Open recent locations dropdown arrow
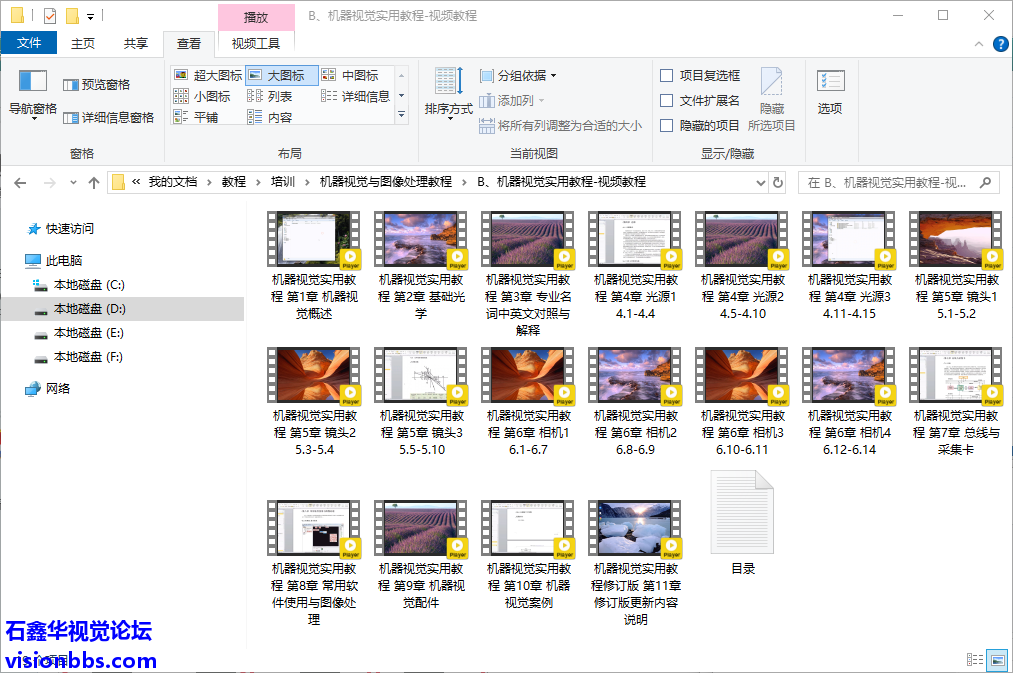 73,183
